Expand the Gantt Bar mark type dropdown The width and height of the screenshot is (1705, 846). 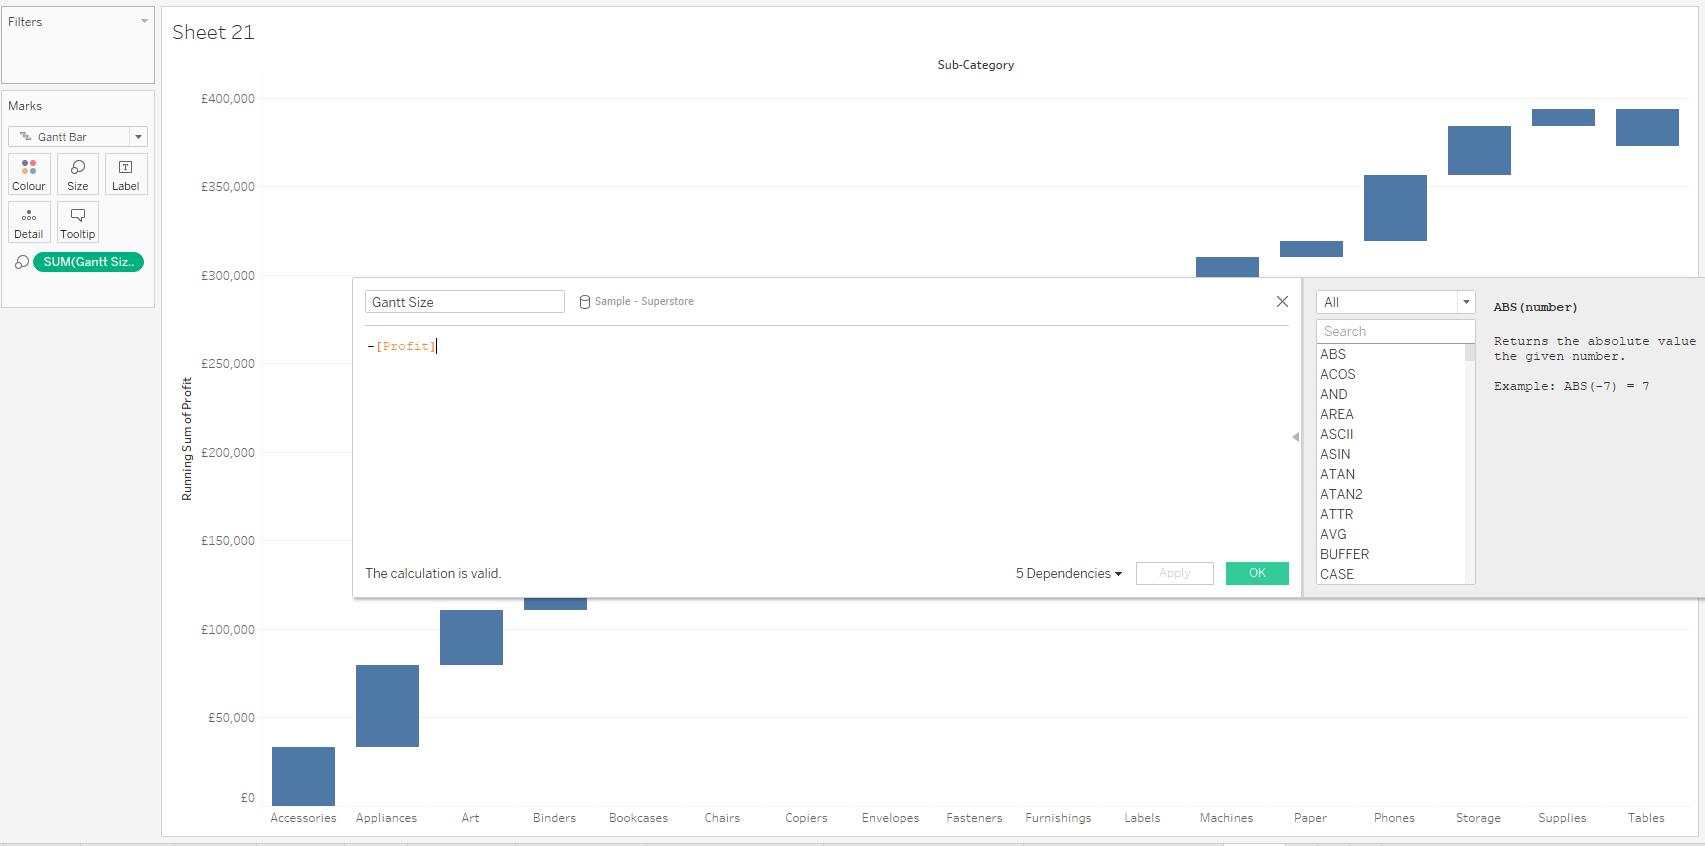(x=138, y=137)
